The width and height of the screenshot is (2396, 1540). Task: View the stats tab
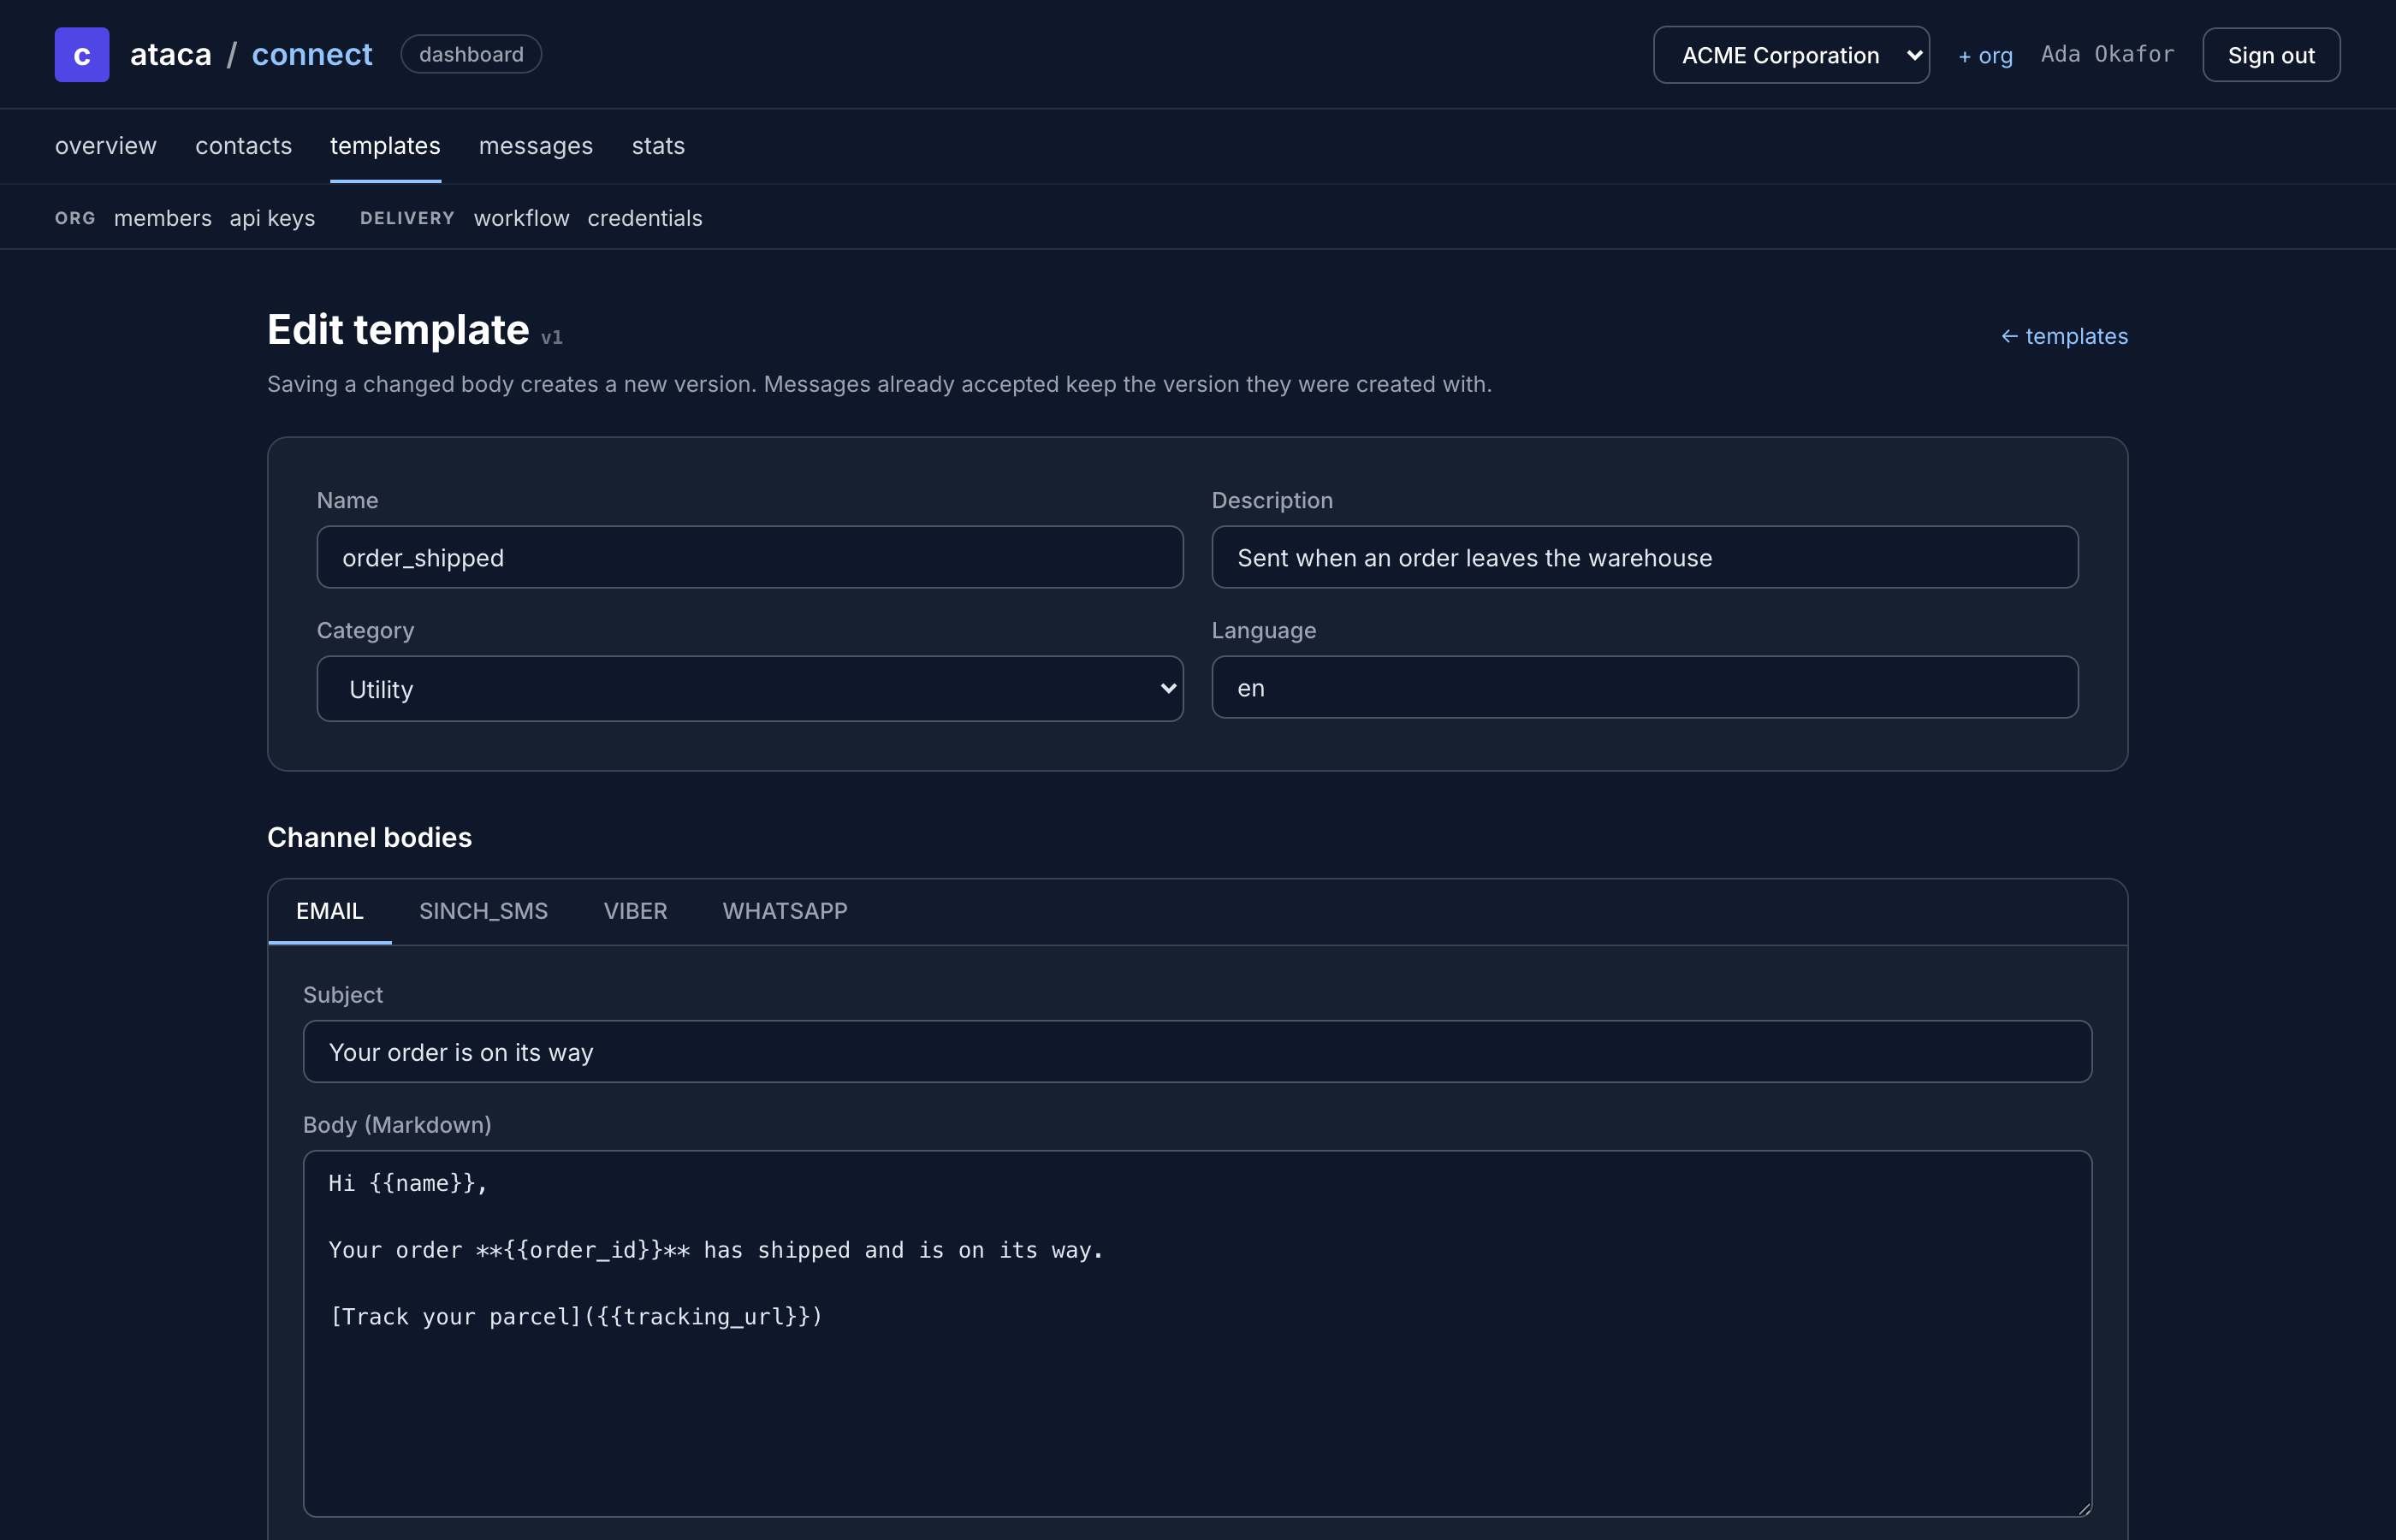click(x=658, y=146)
